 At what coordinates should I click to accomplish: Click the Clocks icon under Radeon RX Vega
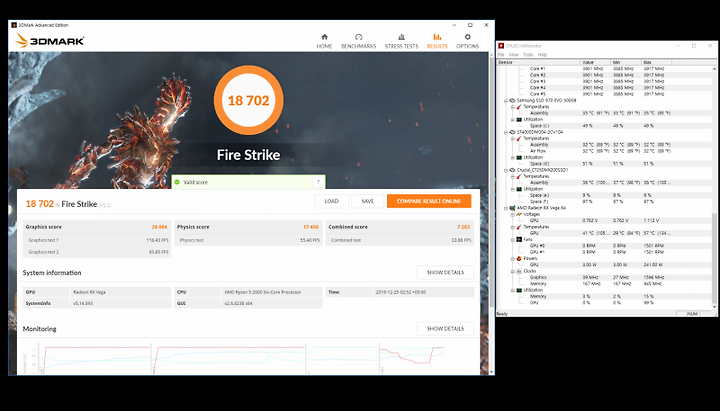[x=519, y=271]
